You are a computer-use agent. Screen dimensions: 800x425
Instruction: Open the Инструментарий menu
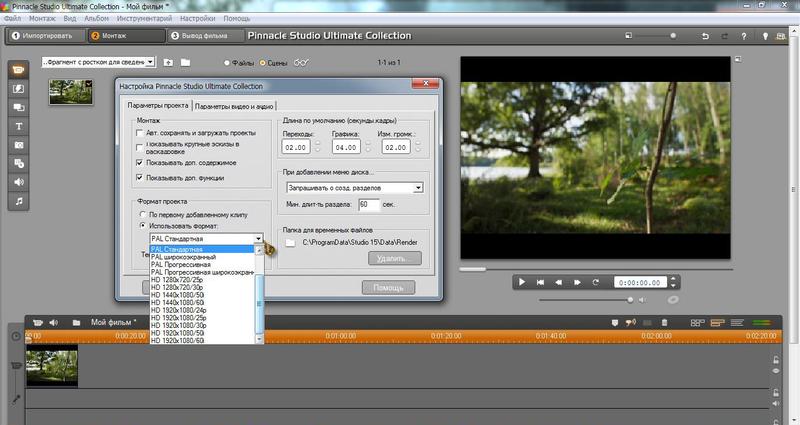pyautogui.click(x=144, y=18)
